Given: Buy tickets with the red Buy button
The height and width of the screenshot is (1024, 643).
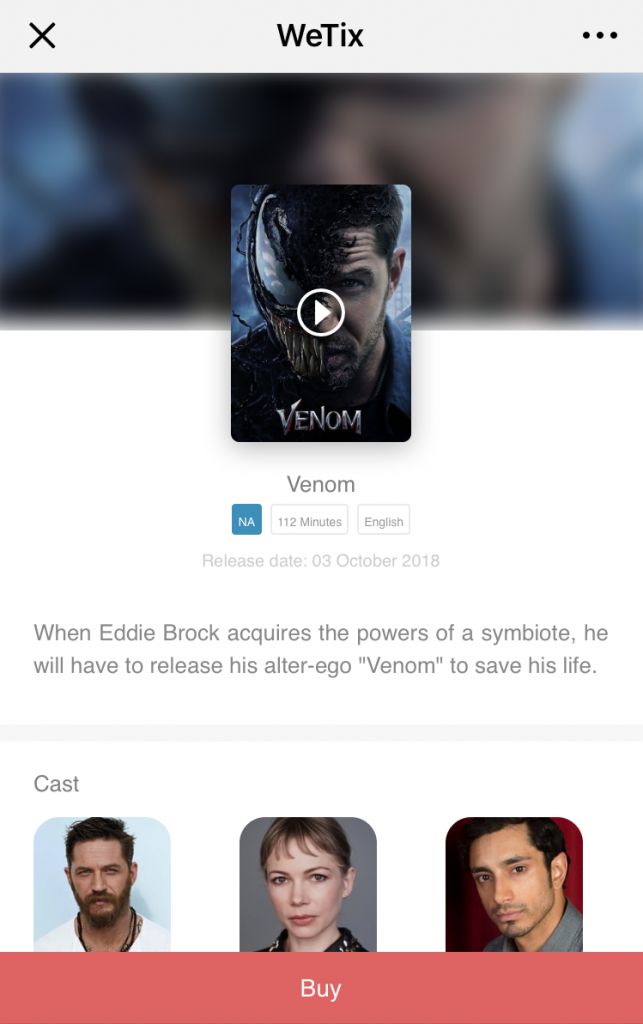Looking at the screenshot, I should [x=321, y=988].
